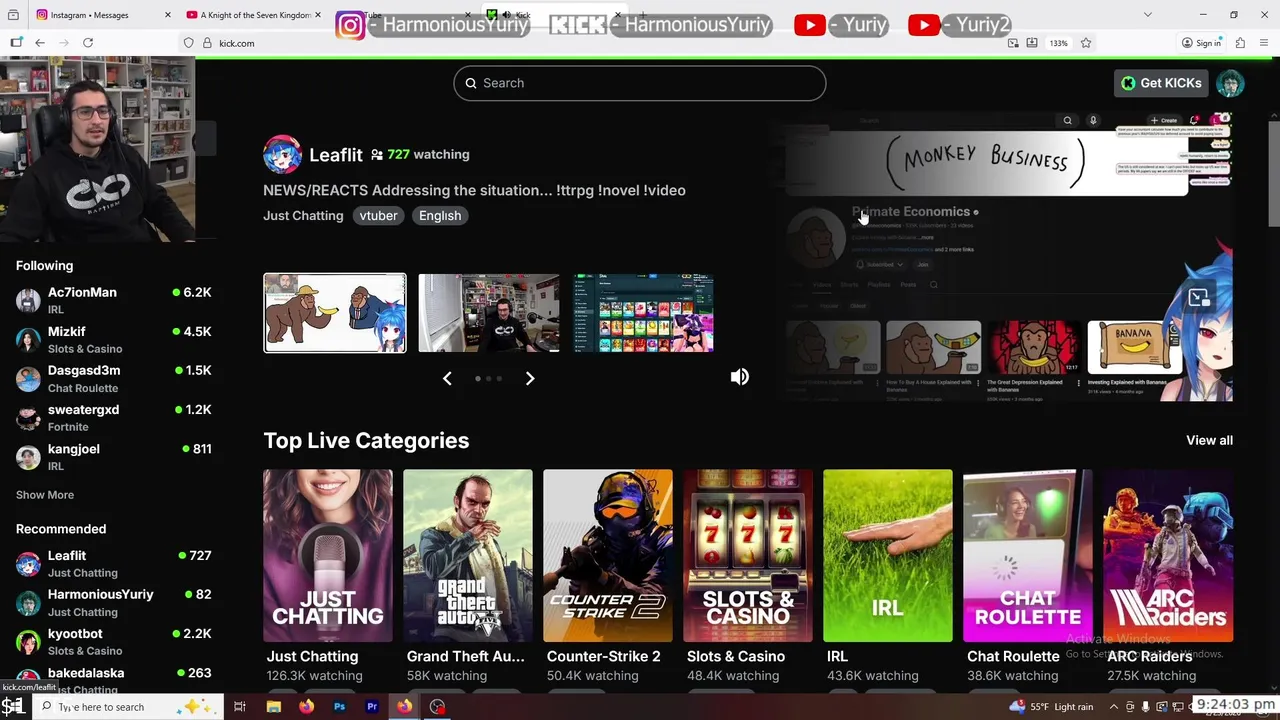
Task: Select the slots grid carousel thumbnail
Action: [643, 313]
